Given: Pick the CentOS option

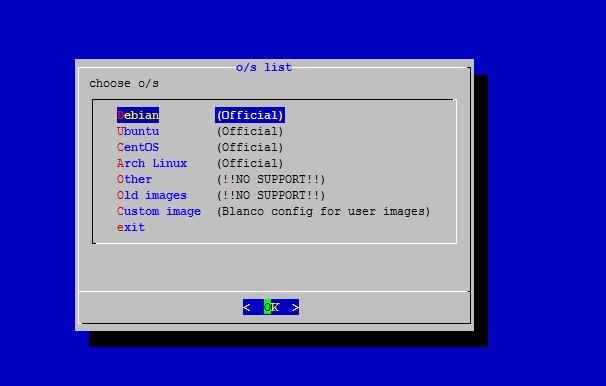Looking at the screenshot, I should [138, 147].
